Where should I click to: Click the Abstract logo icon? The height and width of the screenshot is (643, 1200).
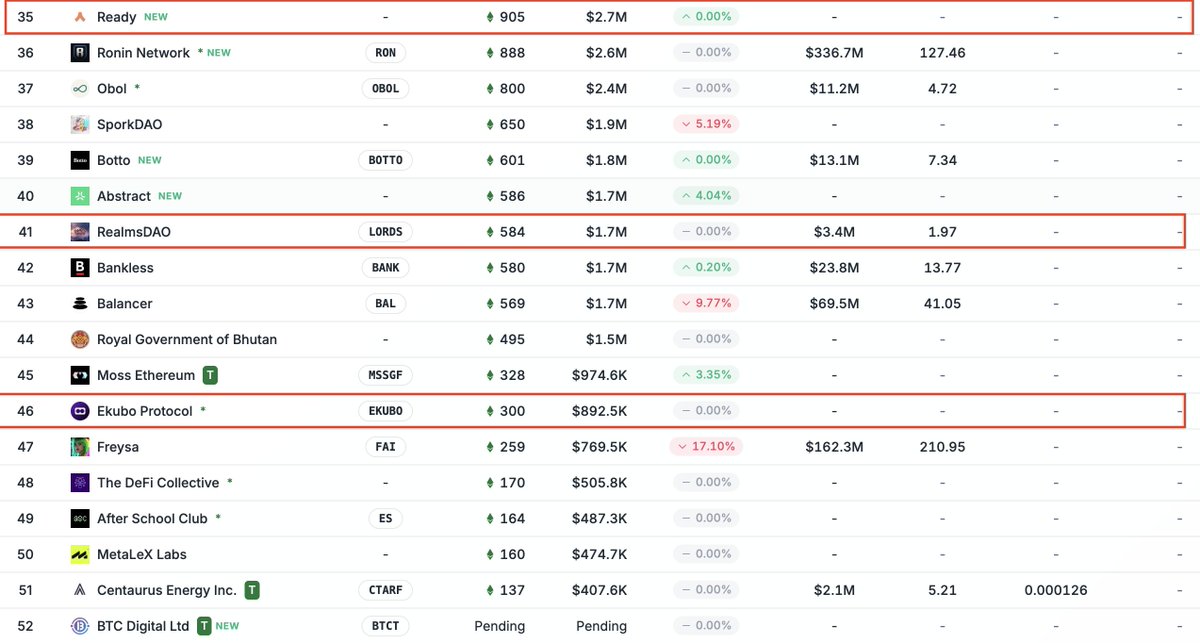point(80,196)
